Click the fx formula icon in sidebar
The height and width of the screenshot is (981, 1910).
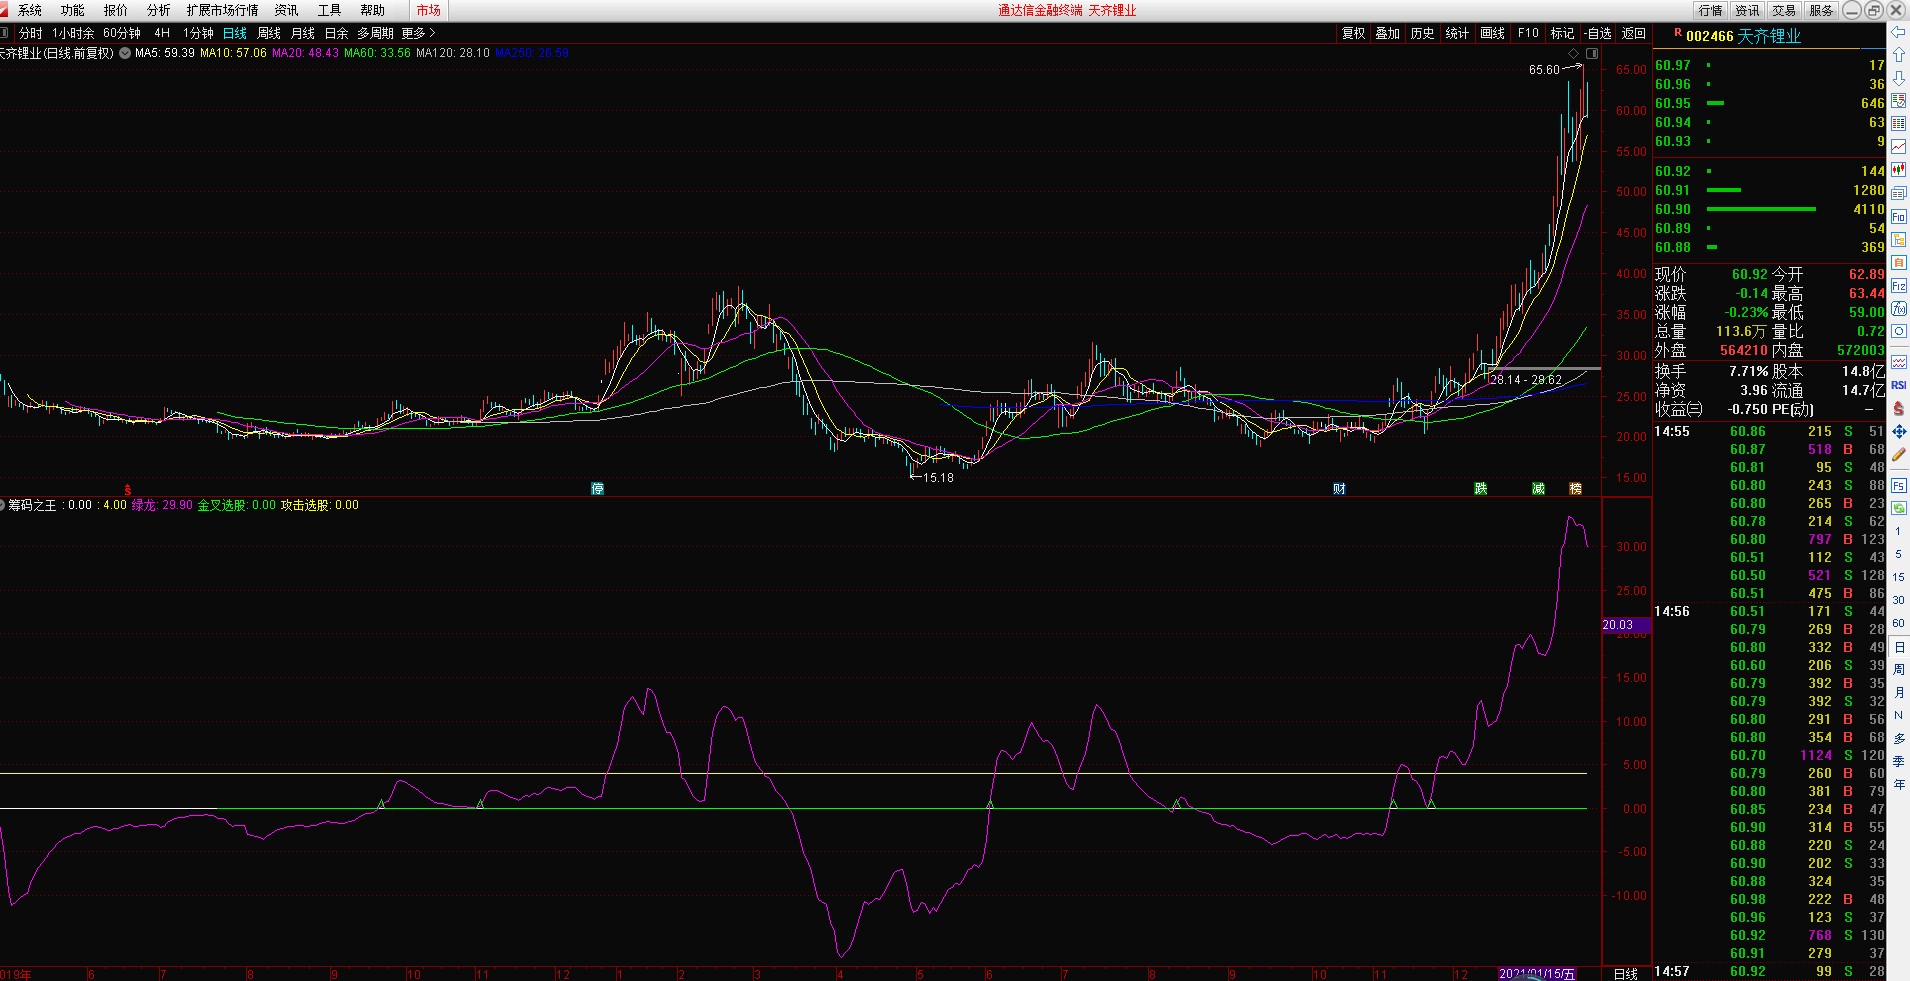click(1898, 309)
